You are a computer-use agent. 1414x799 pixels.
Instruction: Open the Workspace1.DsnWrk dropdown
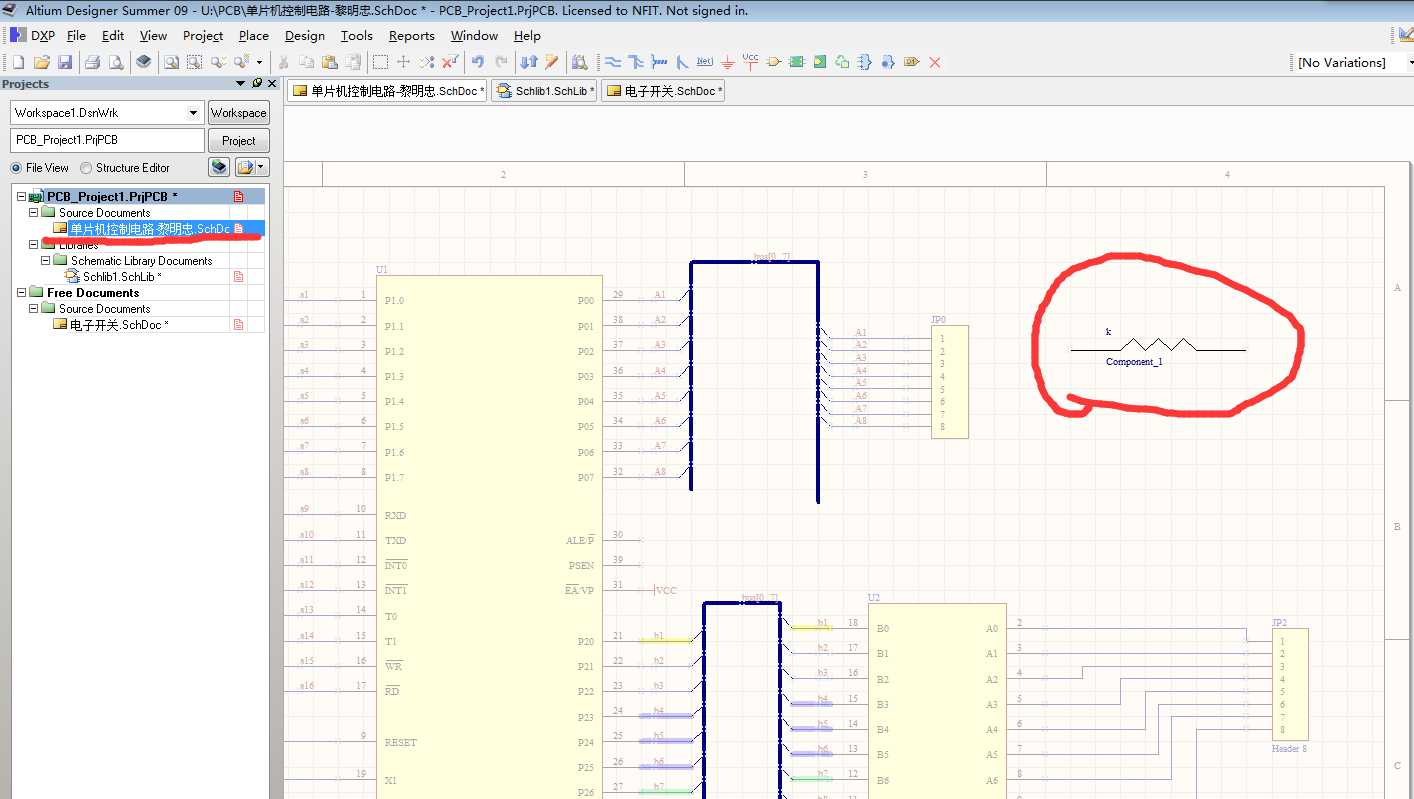coord(194,113)
